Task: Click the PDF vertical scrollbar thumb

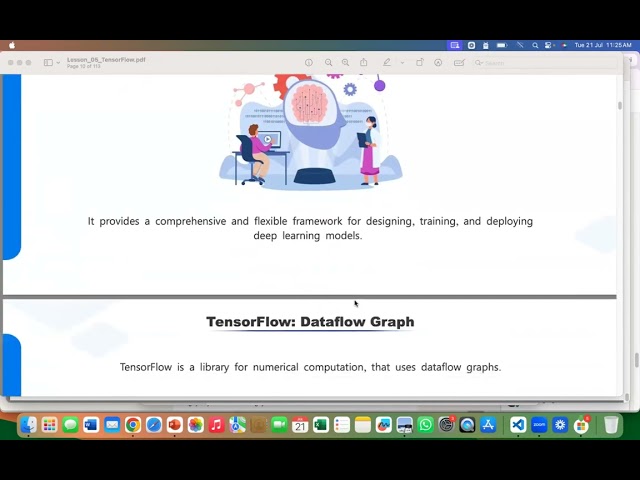Action: [x=620, y=105]
